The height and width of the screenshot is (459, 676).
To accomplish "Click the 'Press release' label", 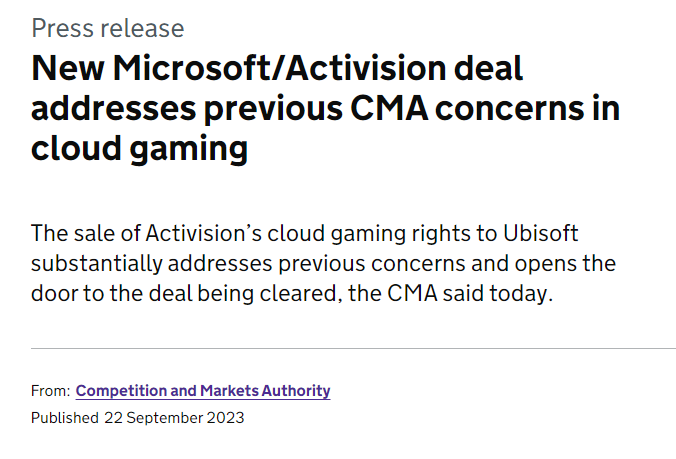I will pyautogui.click(x=107, y=28).
